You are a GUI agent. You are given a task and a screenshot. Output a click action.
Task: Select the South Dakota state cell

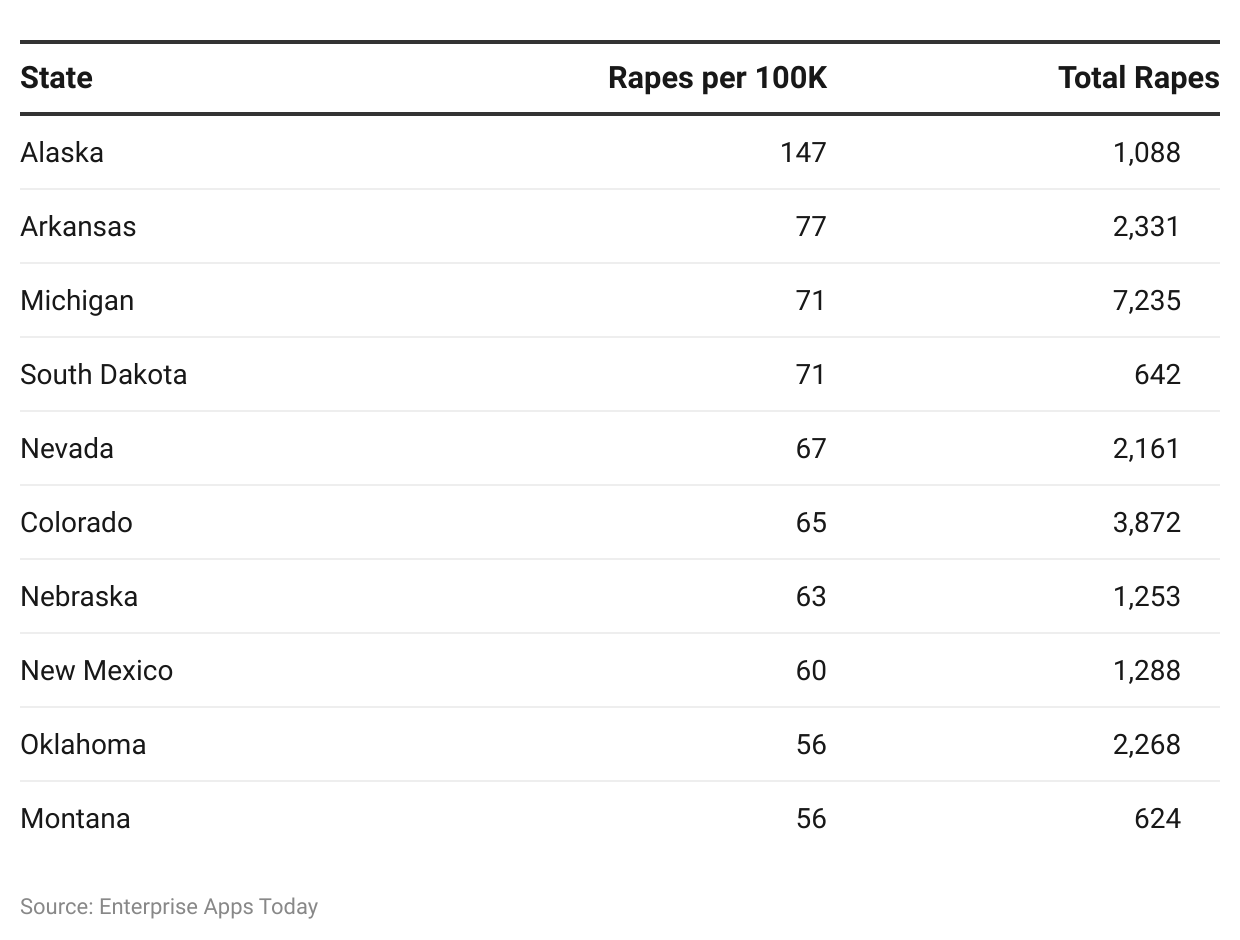coord(104,374)
